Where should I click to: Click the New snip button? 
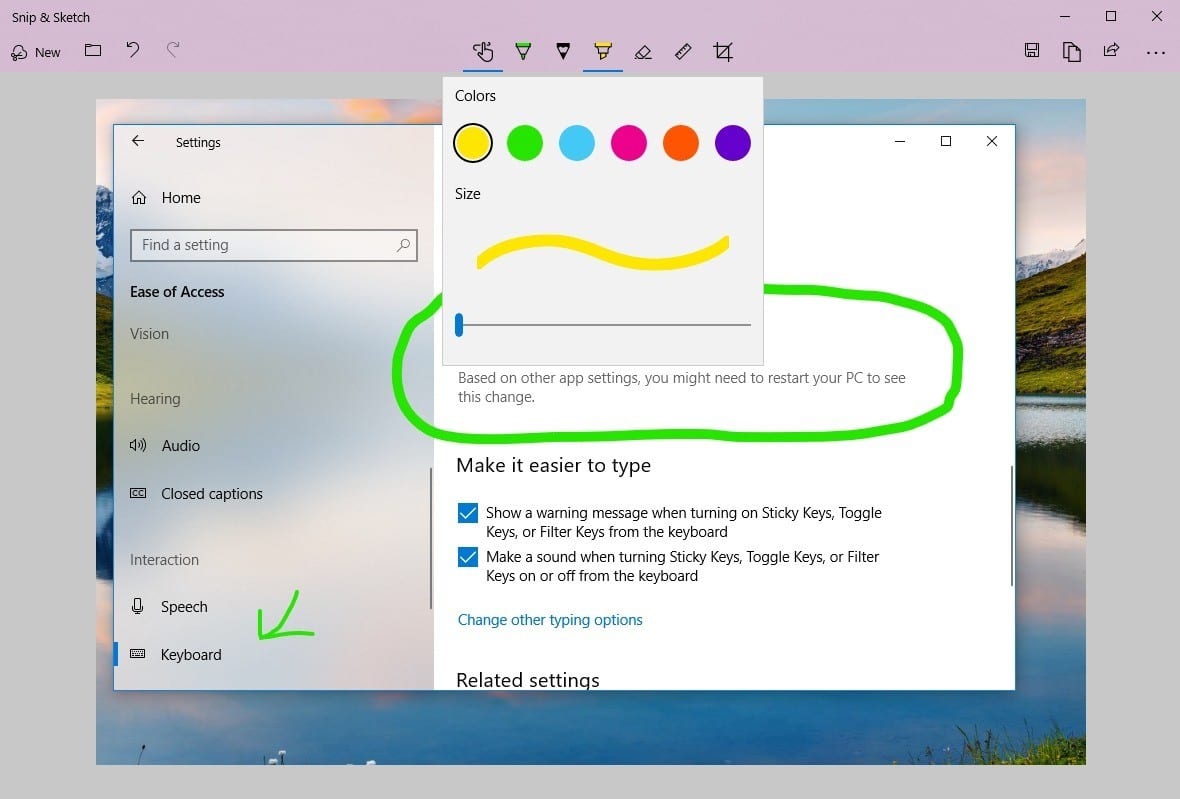(x=36, y=52)
